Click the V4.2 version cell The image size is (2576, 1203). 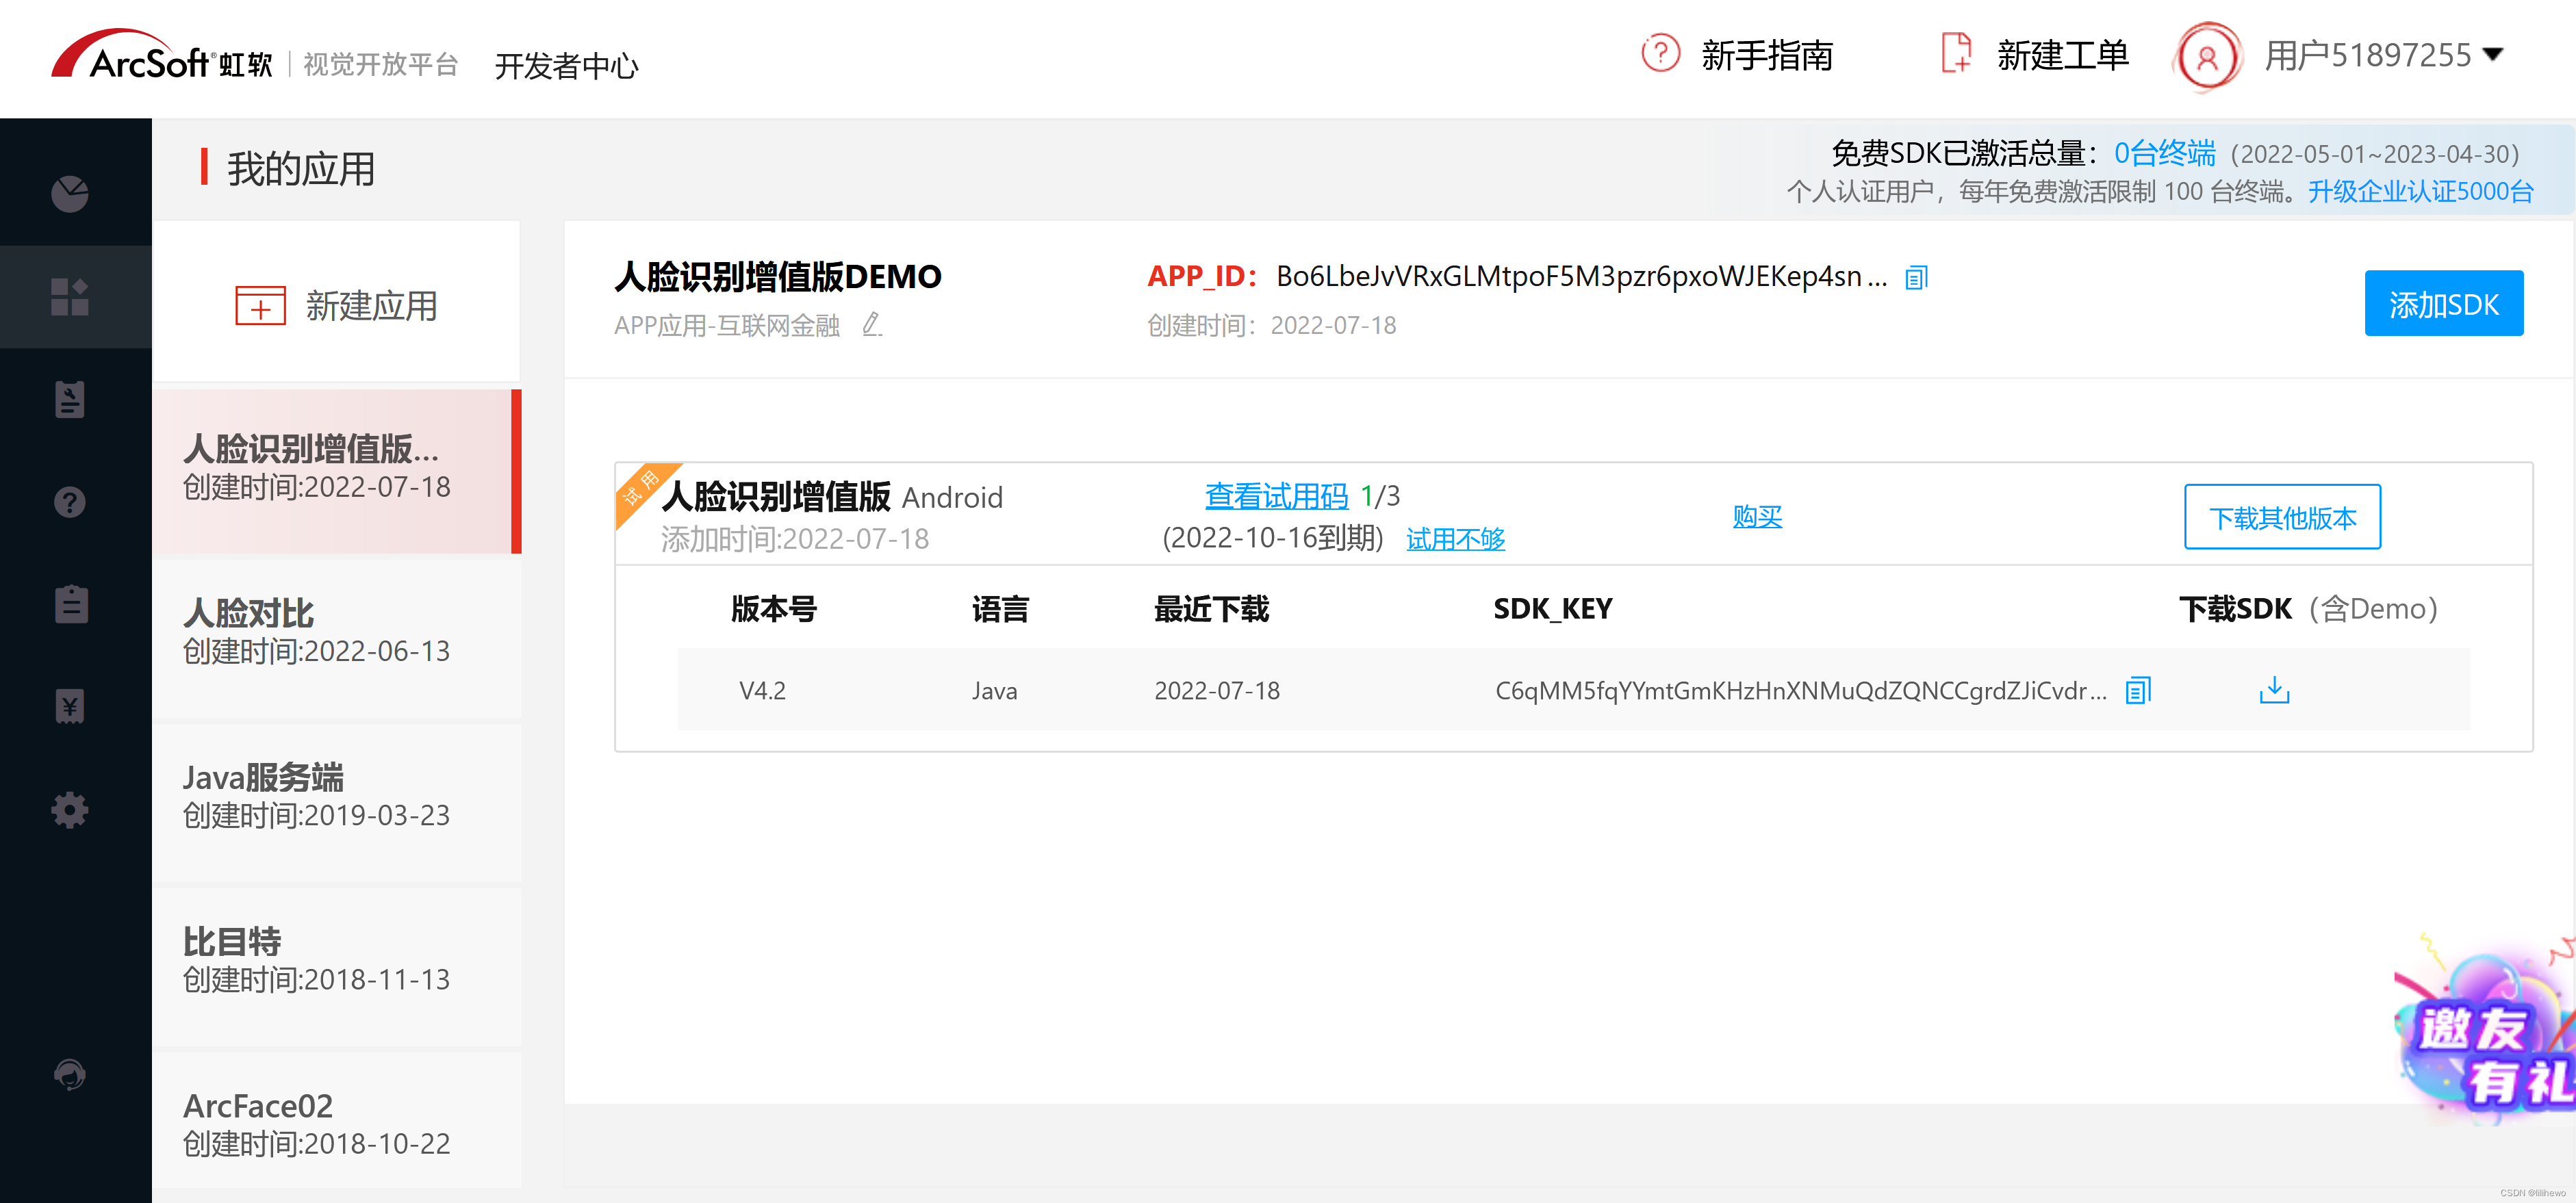coord(762,691)
